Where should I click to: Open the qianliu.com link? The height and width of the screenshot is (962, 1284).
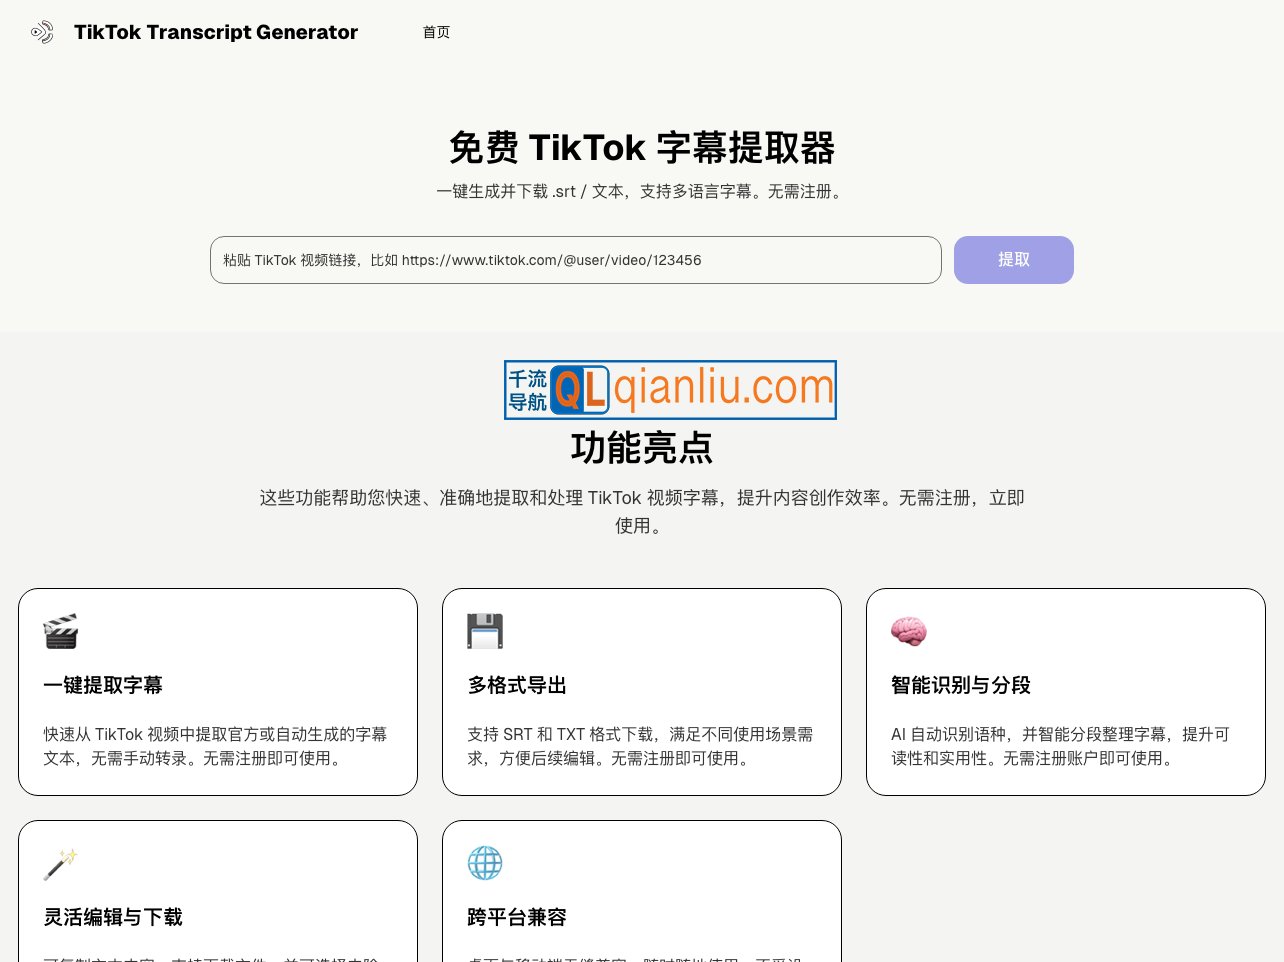click(x=722, y=387)
